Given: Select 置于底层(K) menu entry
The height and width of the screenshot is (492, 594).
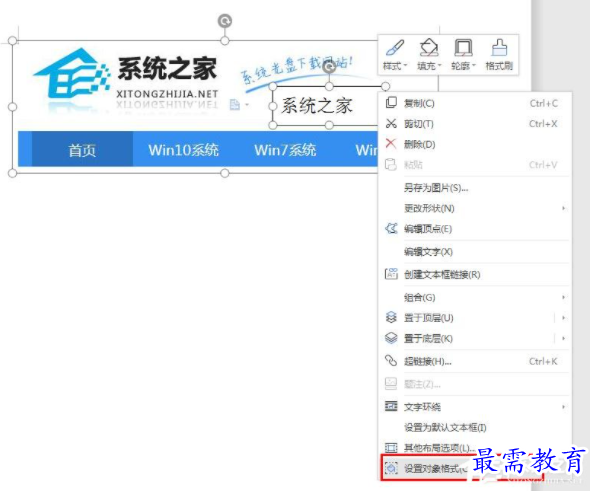Looking at the screenshot, I should [x=475, y=338].
